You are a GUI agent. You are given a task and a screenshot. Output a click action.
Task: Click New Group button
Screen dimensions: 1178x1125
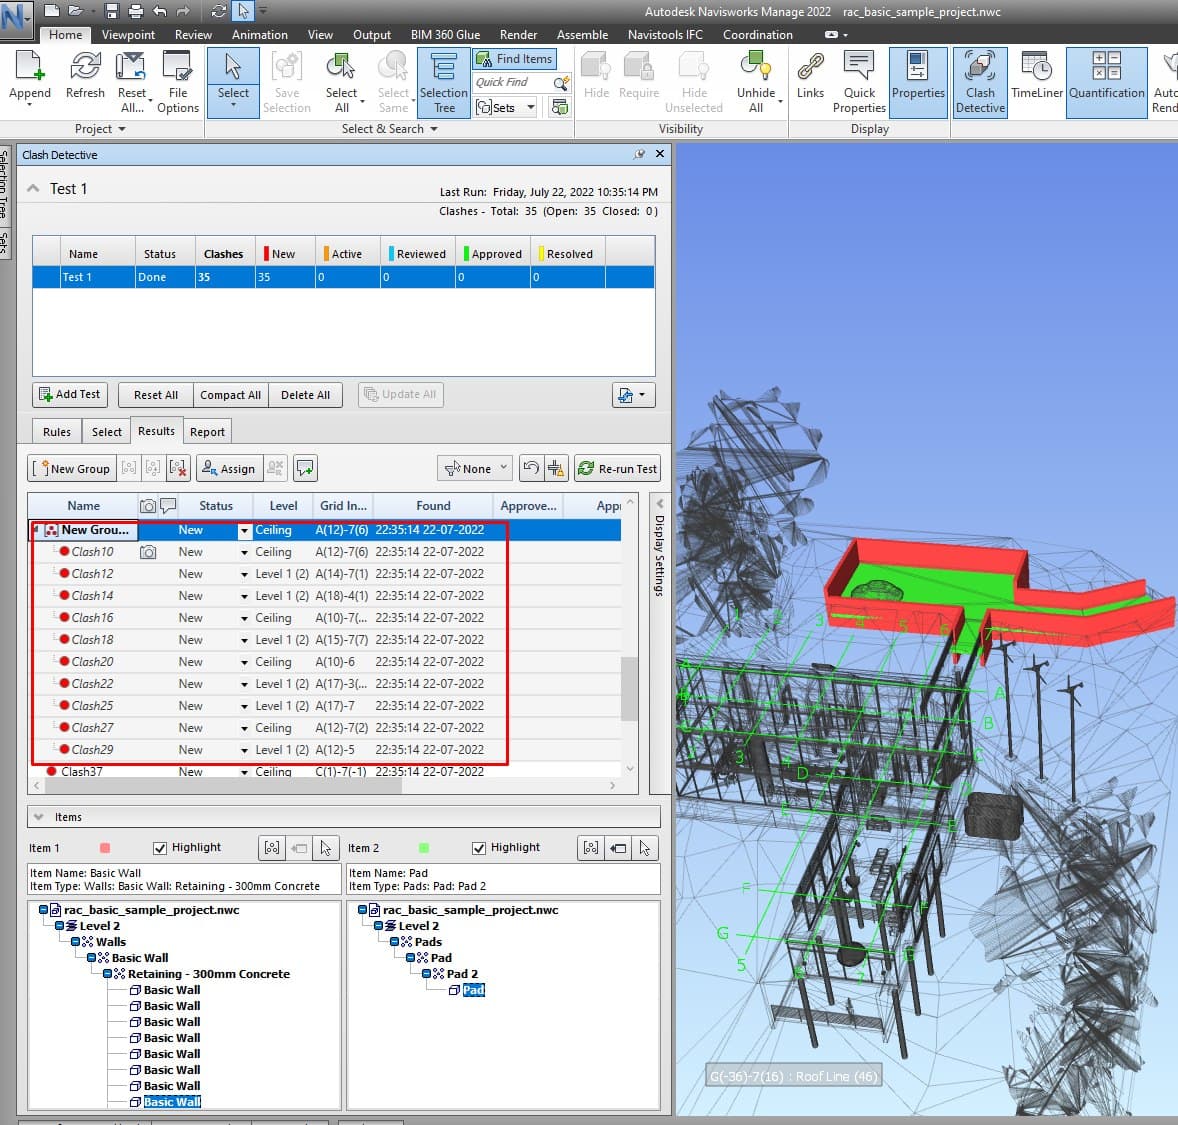[x=72, y=468]
